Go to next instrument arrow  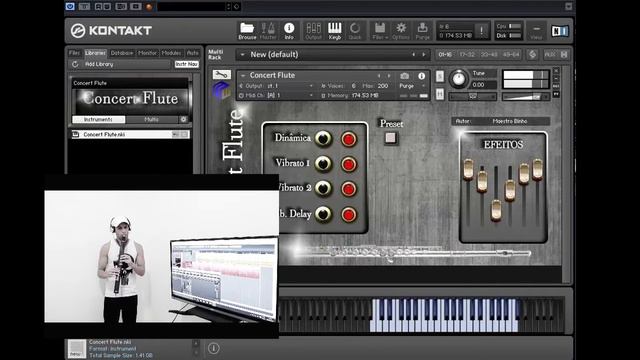tap(389, 76)
